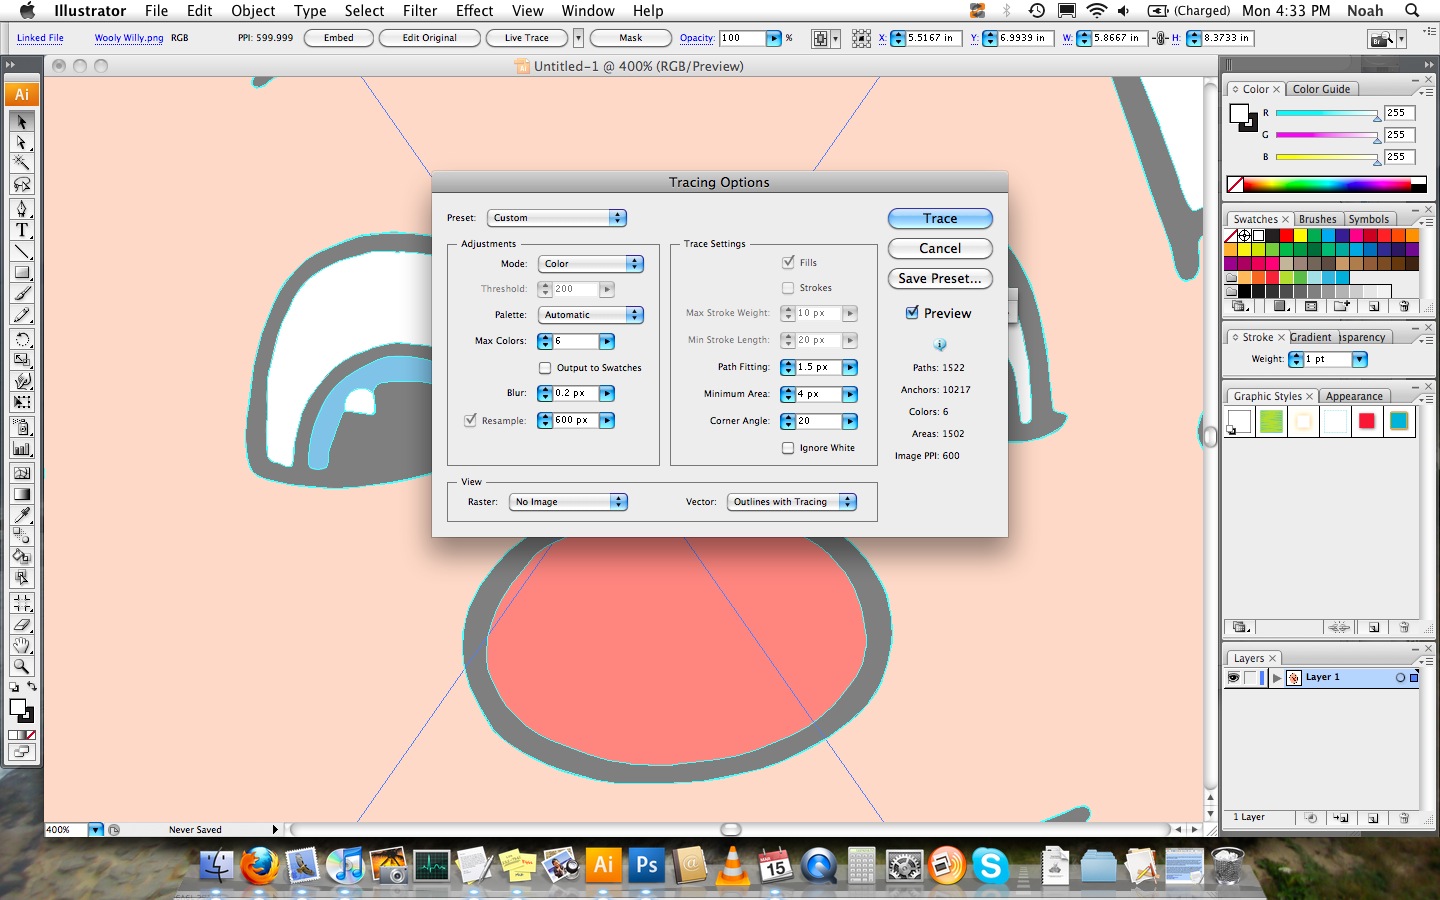
Task: Enable the Strokes trace setting
Action: pyautogui.click(x=789, y=288)
